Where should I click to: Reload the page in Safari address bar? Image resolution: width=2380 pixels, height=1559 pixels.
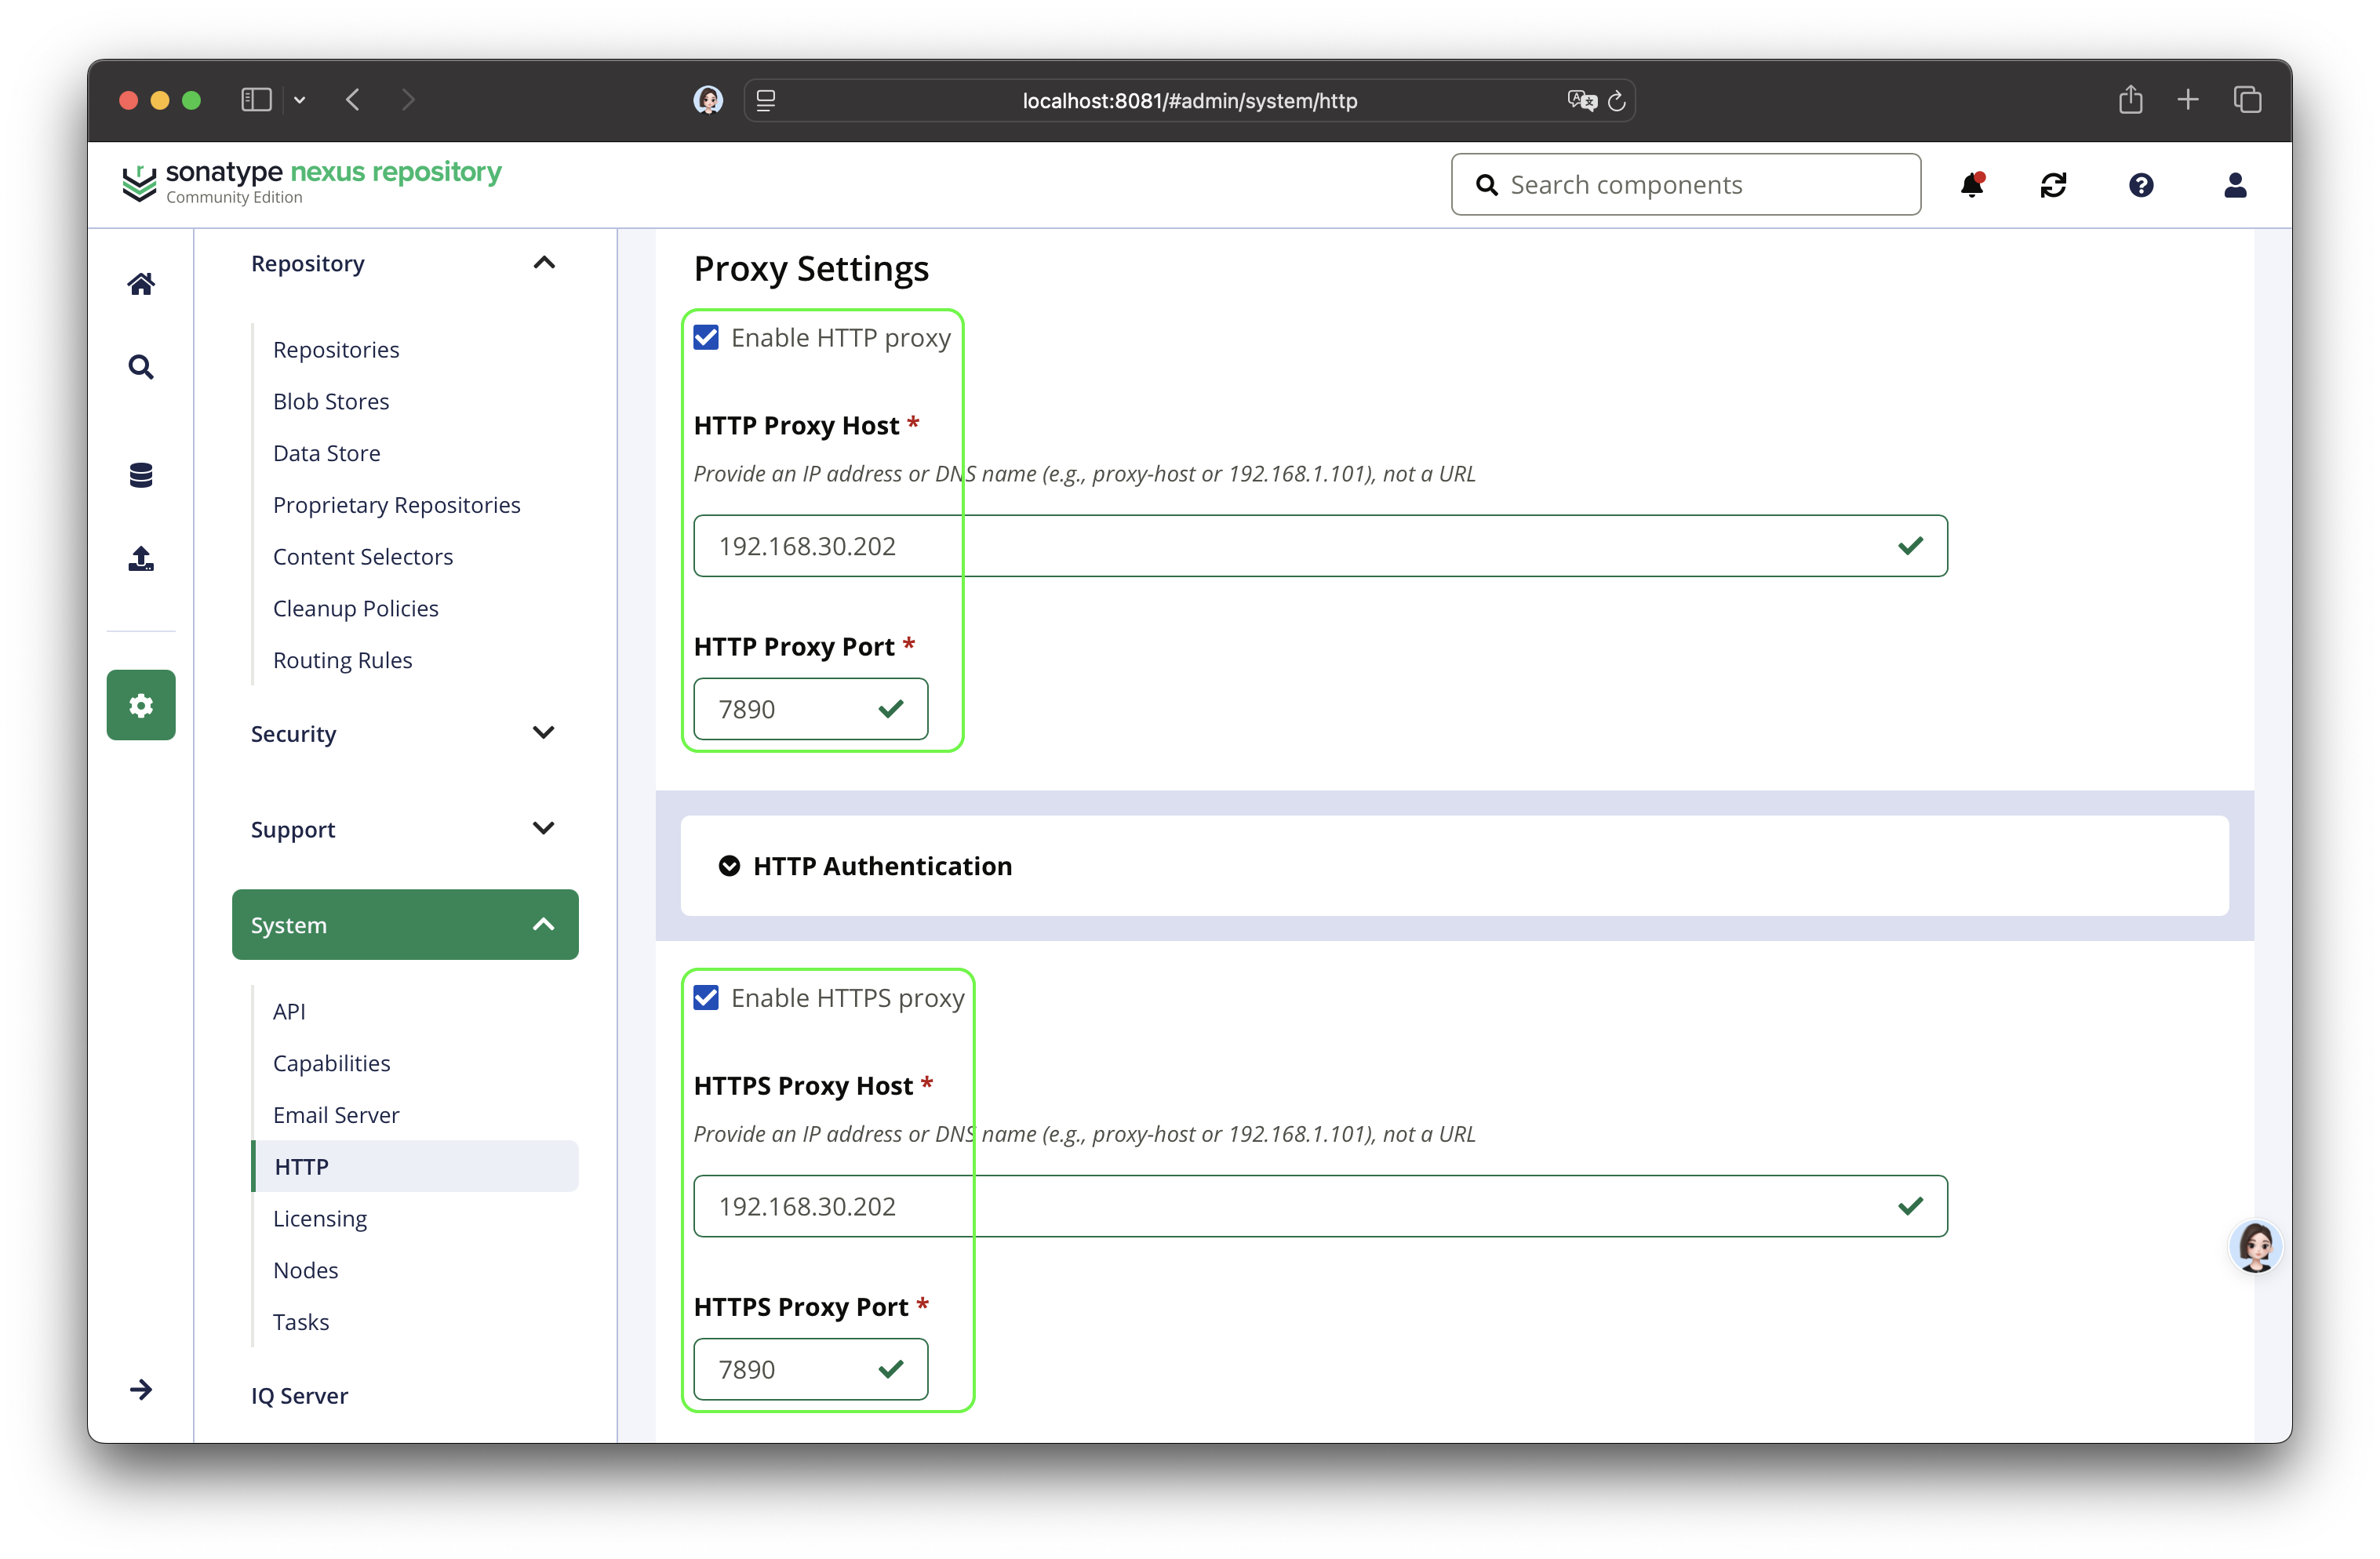1617,100
